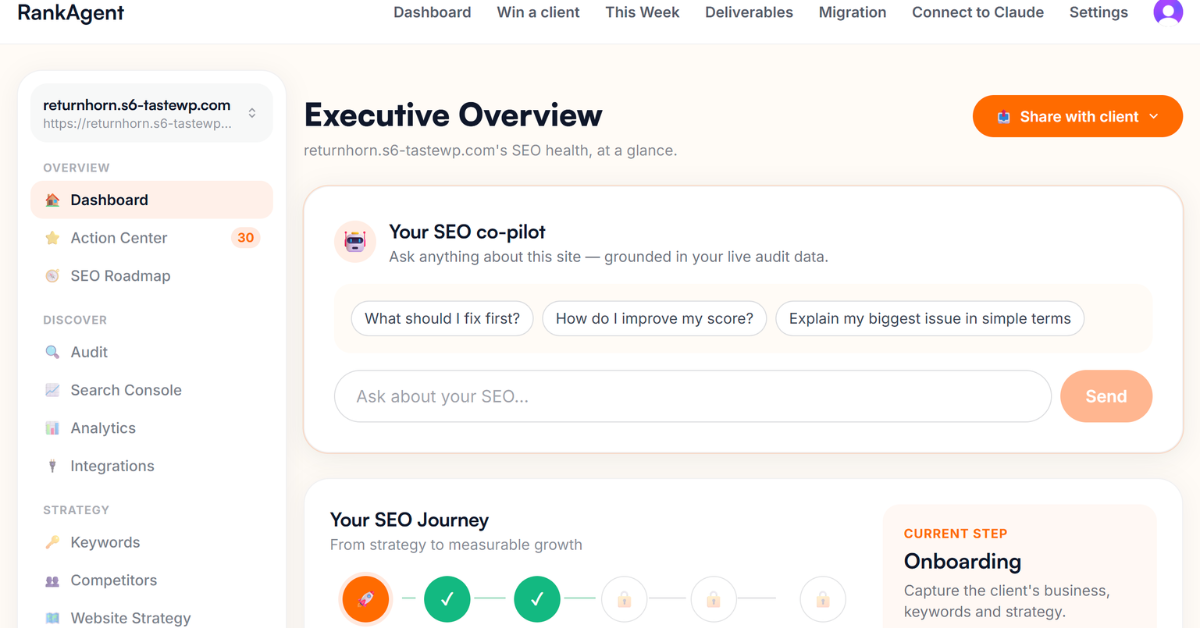The width and height of the screenshot is (1200, 628).
Task: Go to Connect to Claude tab
Action: 978,12
